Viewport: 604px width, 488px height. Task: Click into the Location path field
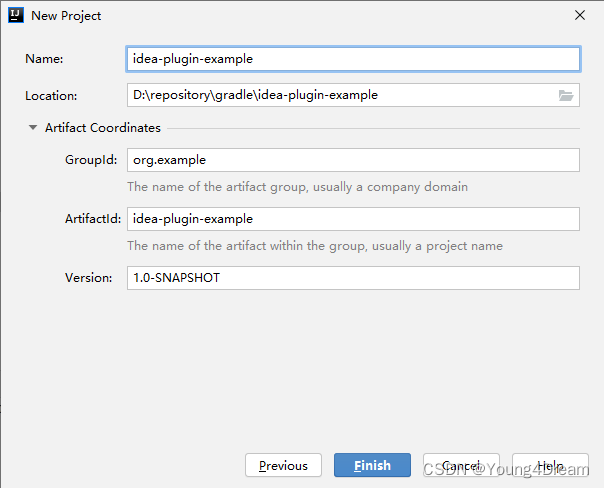[340, 96]
